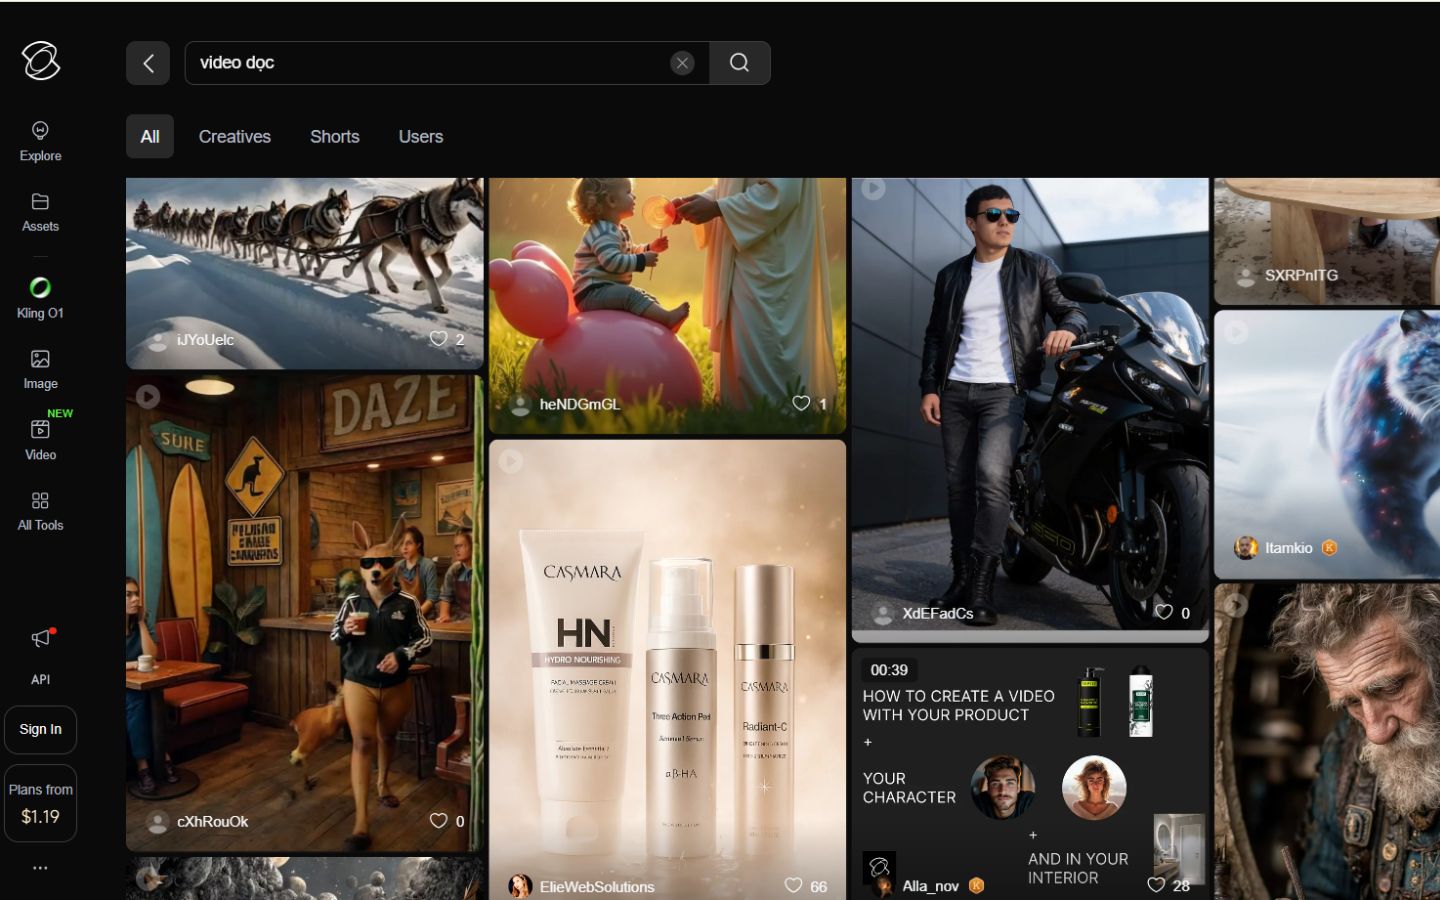The height and width of the screenshot is (900, 1440).
Task: Like the cXhRouOk kangaroo post
Action: pyautogui.click(x=438, y=821)
